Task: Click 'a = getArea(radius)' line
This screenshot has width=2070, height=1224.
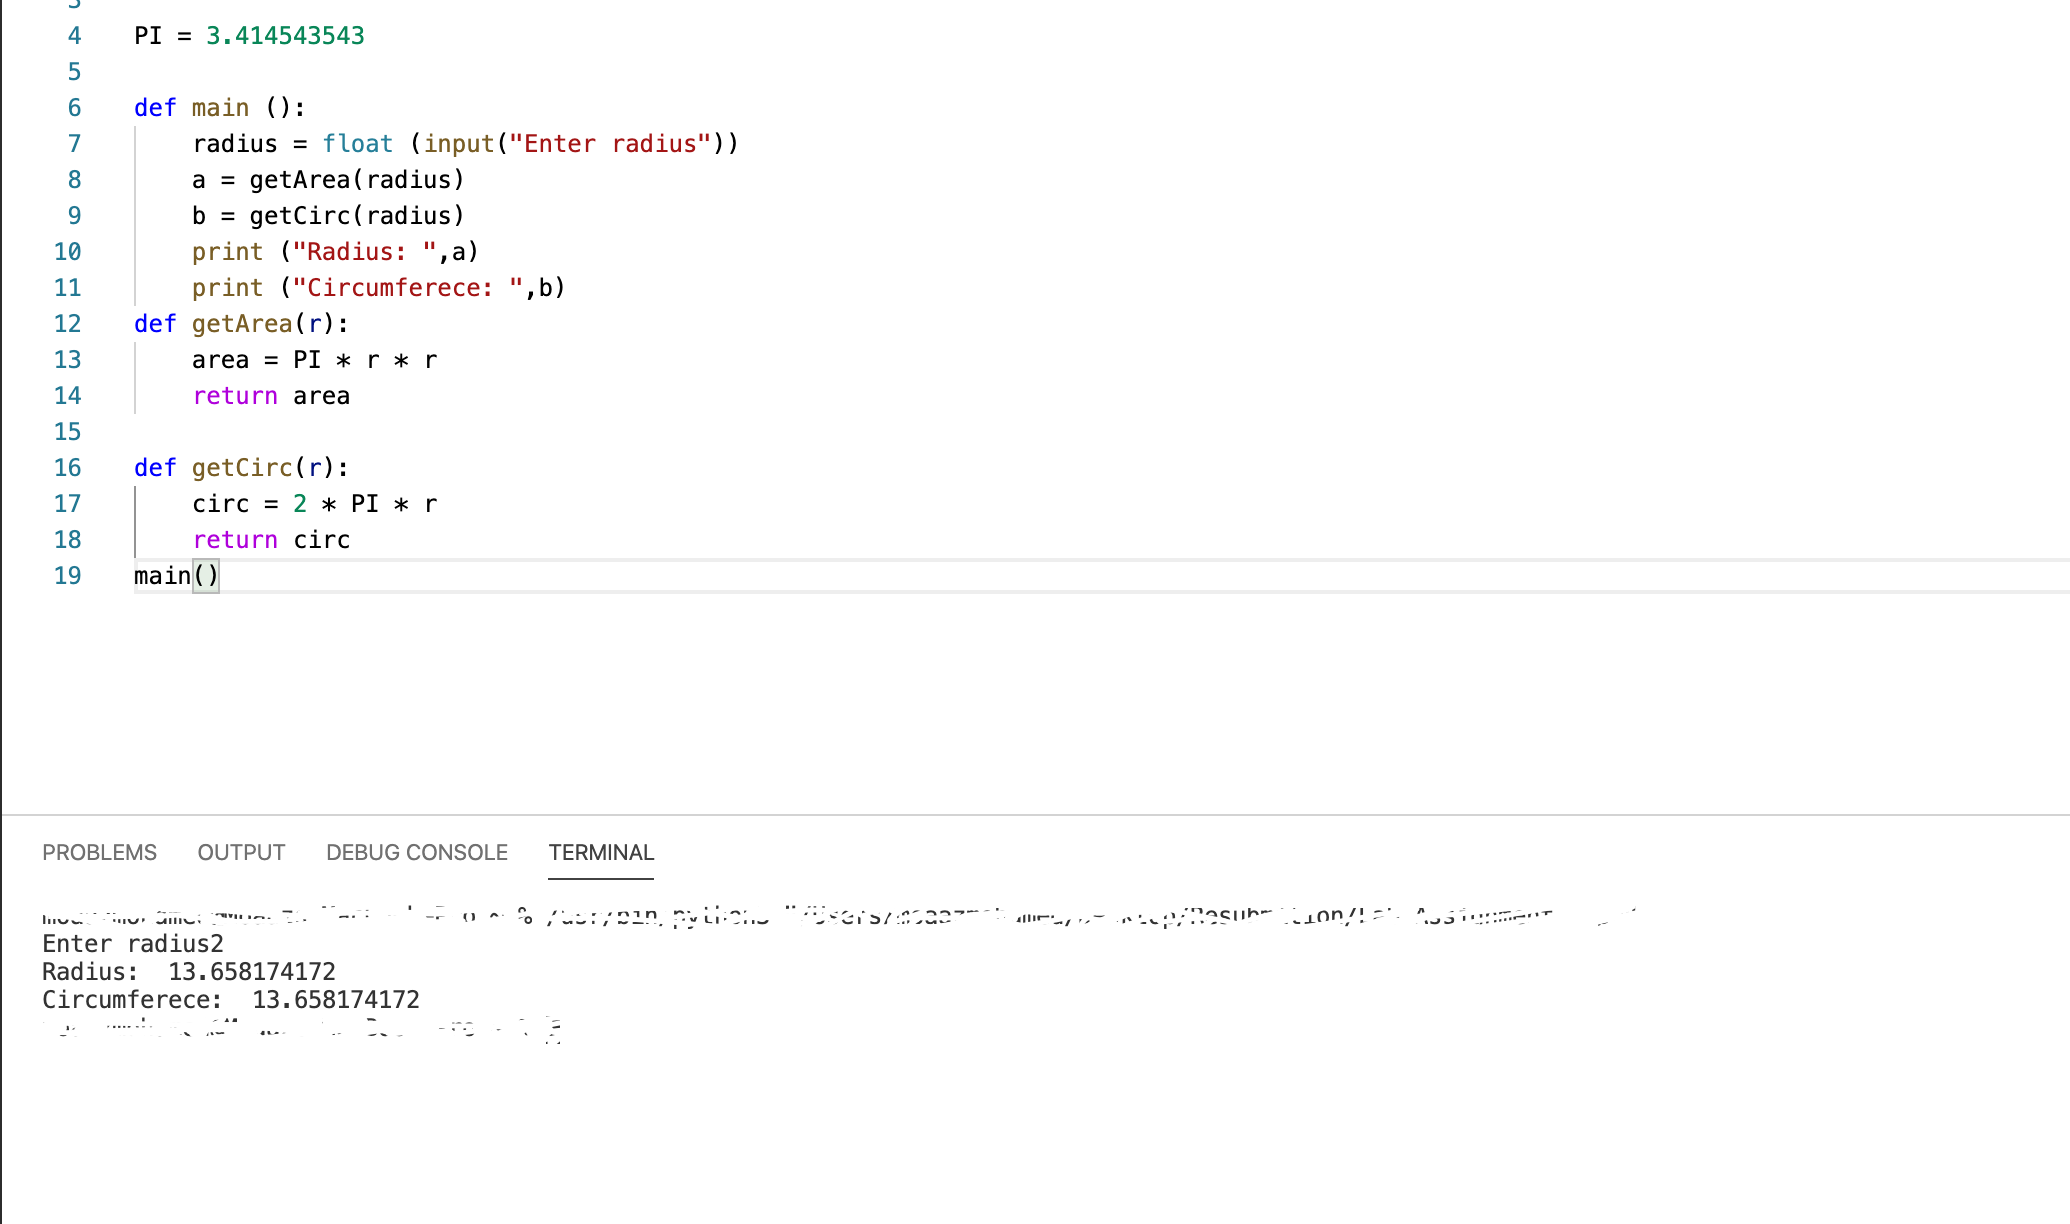Action: 328,180
